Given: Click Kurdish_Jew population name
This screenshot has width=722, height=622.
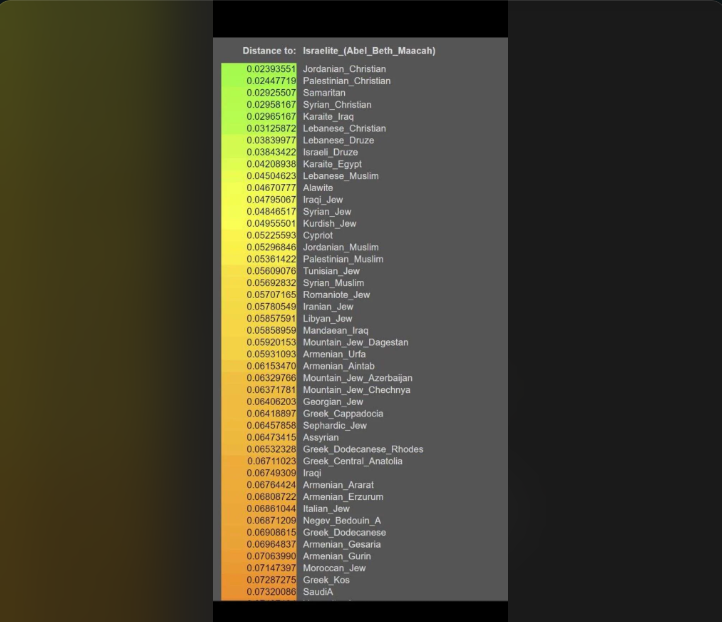Looking at the screenshot, I should 329,224.
